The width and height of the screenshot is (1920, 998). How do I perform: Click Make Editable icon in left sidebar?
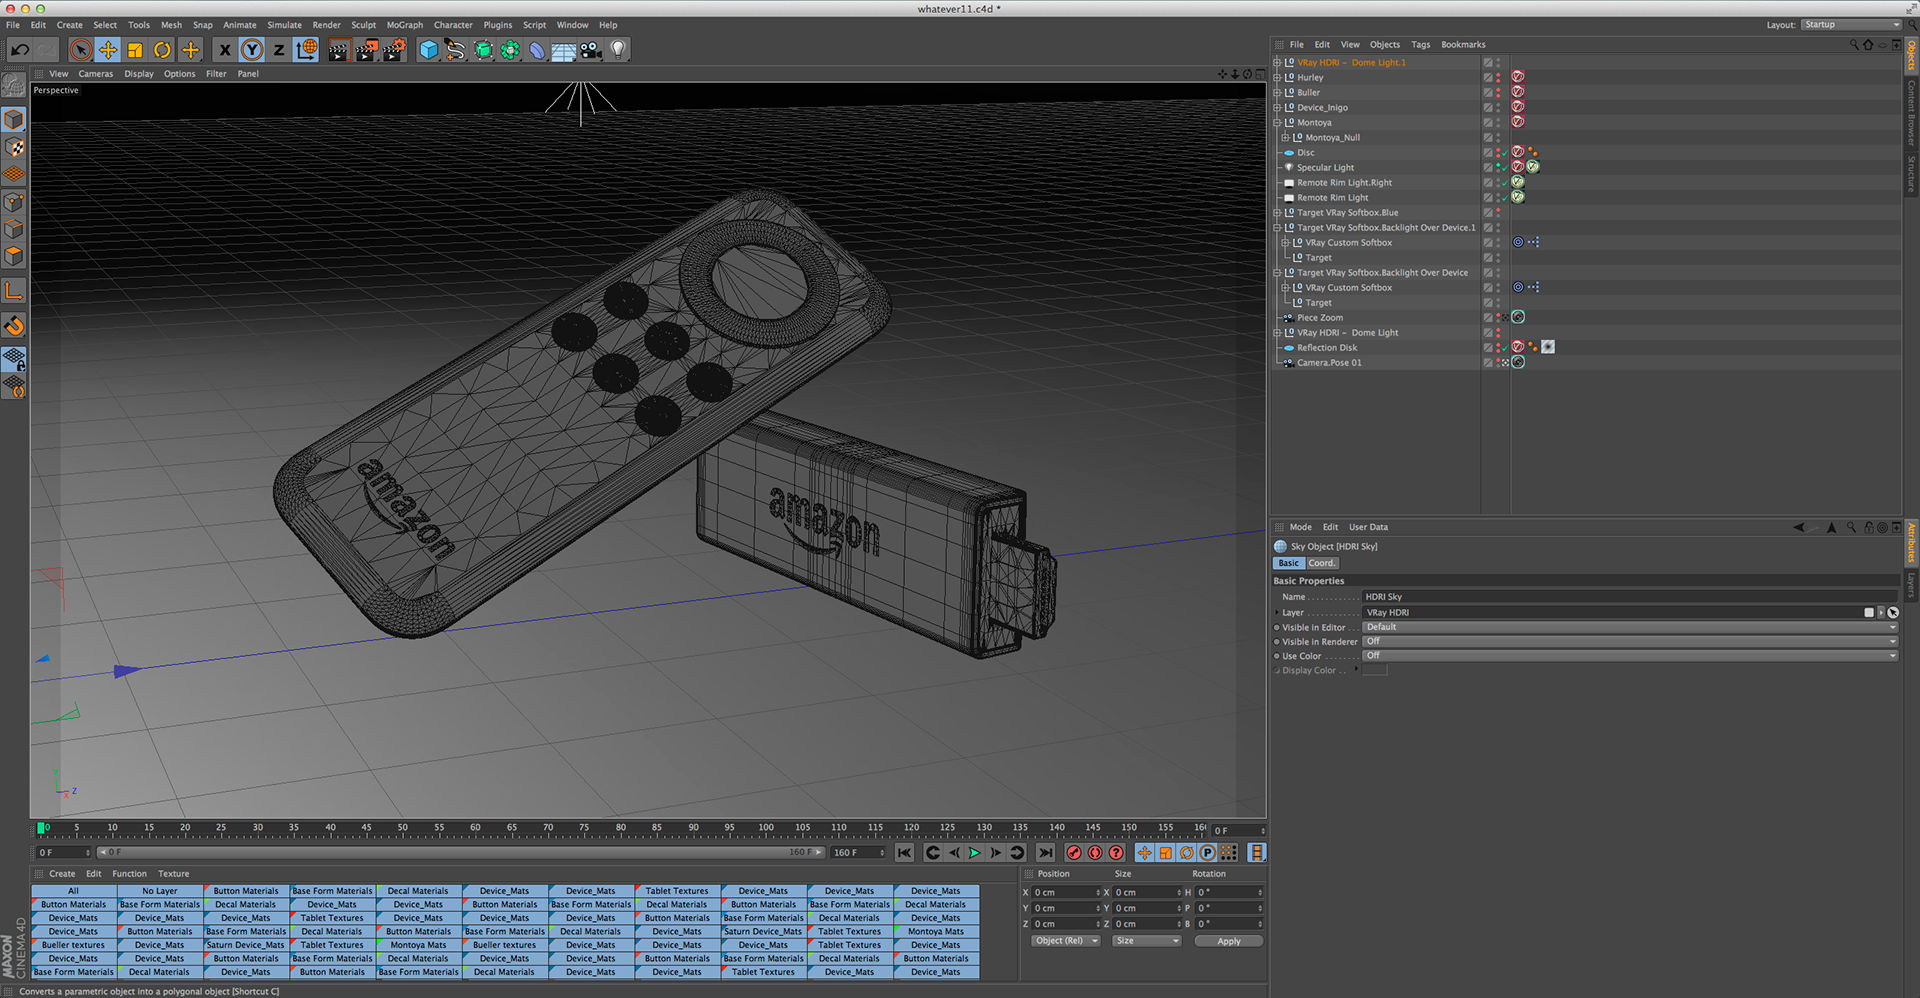(x=14, y=87)
